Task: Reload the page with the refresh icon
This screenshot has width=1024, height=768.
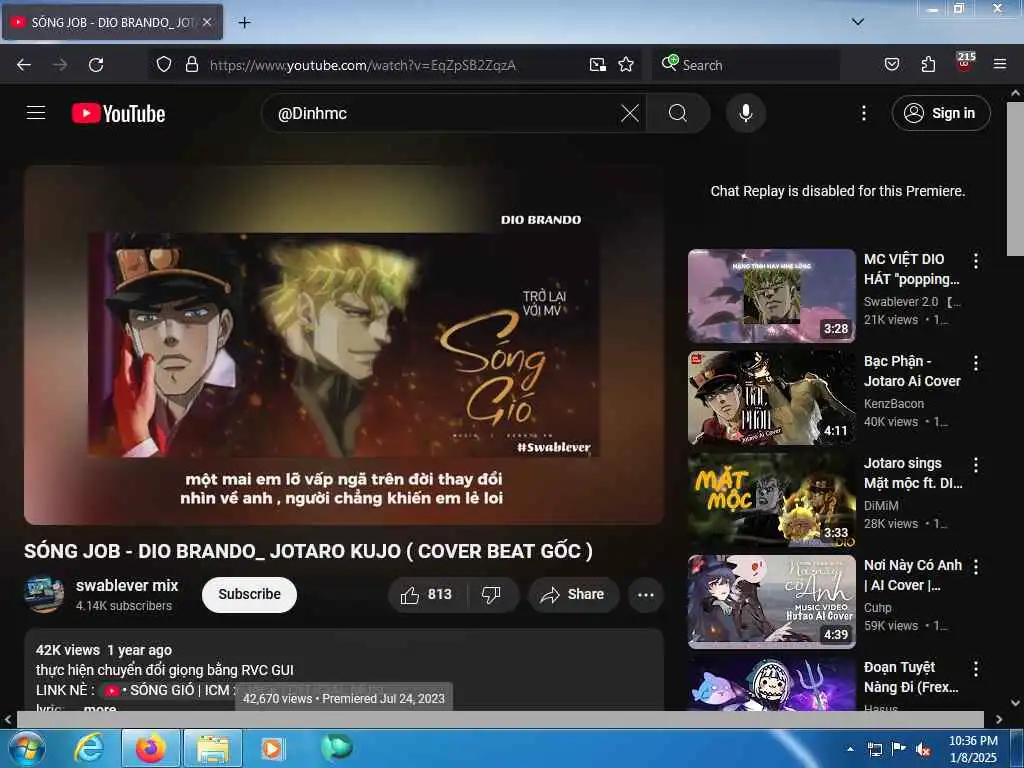Action: 96,65
